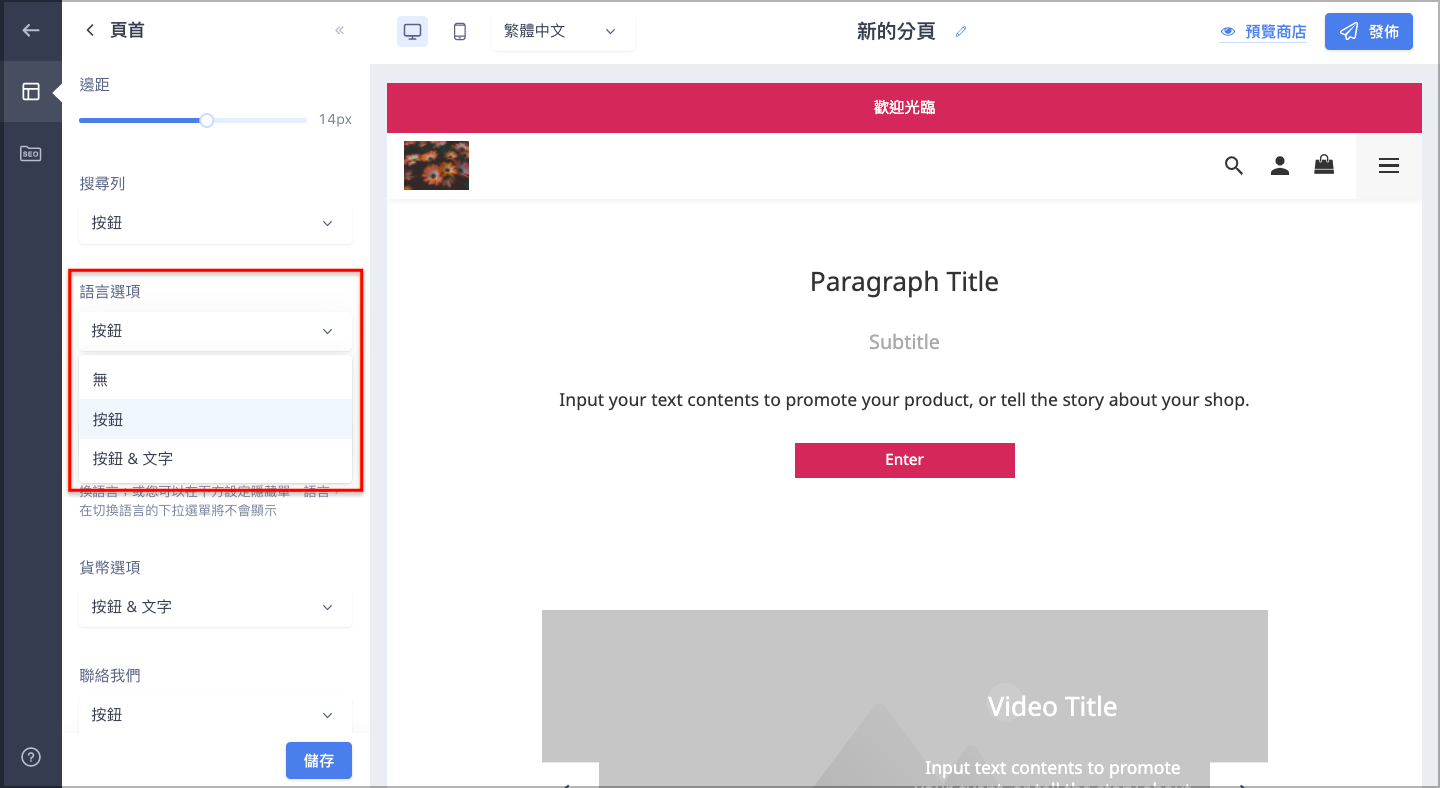This screenshot has width=1440, height=788.
Task: Open the hamburger menu in store header
Action: coord(1389,166)
